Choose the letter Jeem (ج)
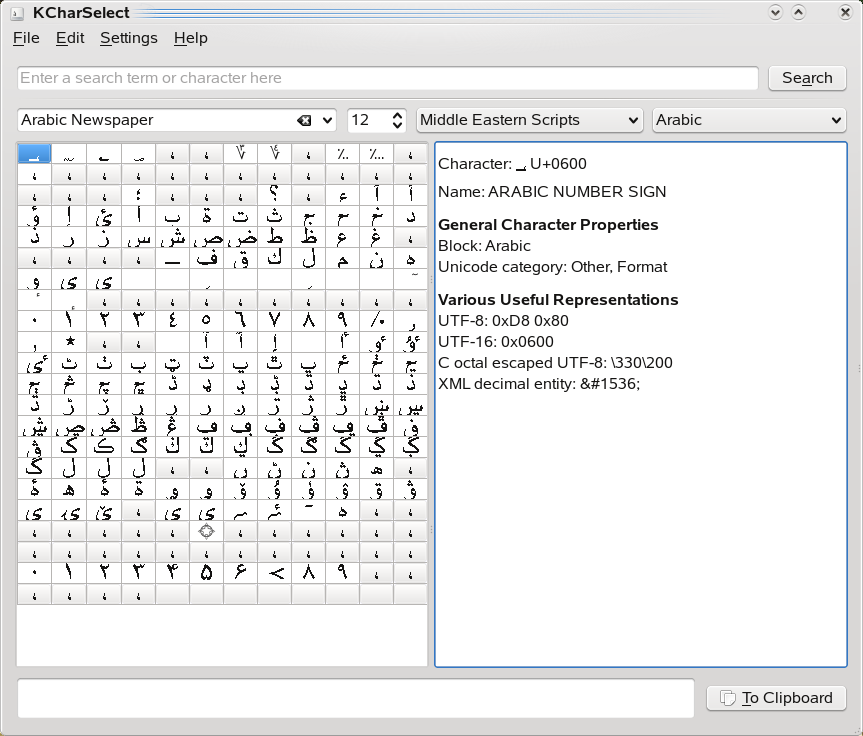The height and width of the screenshot is (736, 863). click(x=308, y=216)
